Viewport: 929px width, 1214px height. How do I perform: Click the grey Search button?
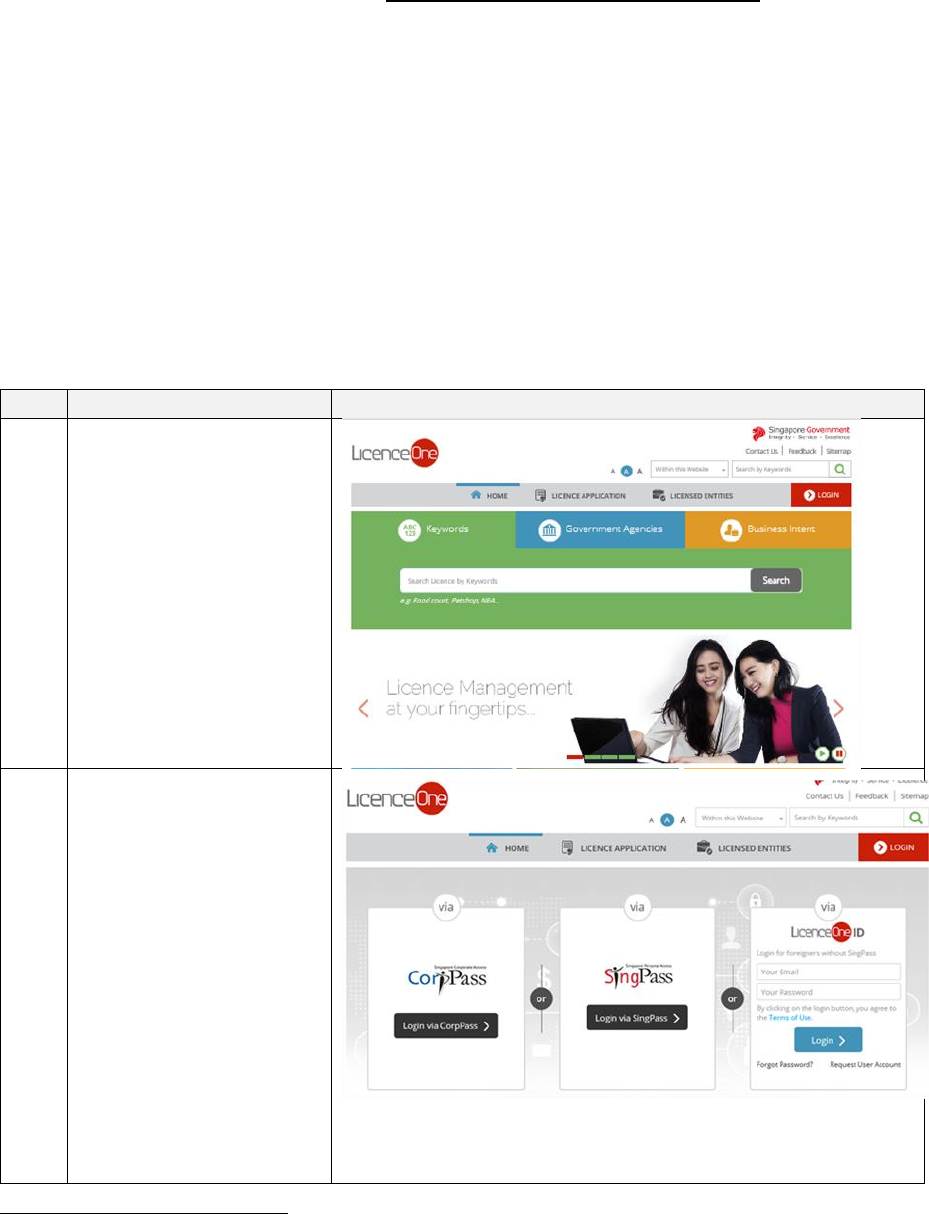(x=776, y=581)
